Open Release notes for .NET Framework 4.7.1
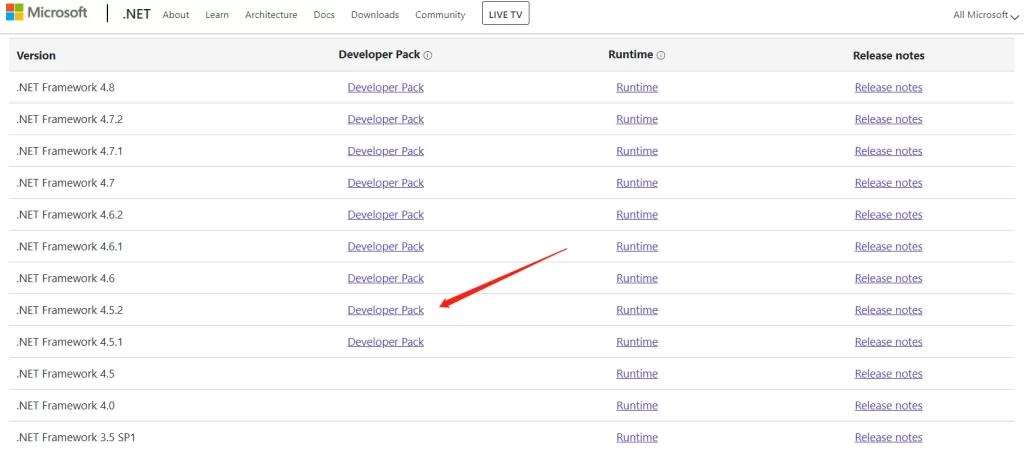The image size is (1024, 452). click(888, 151)
